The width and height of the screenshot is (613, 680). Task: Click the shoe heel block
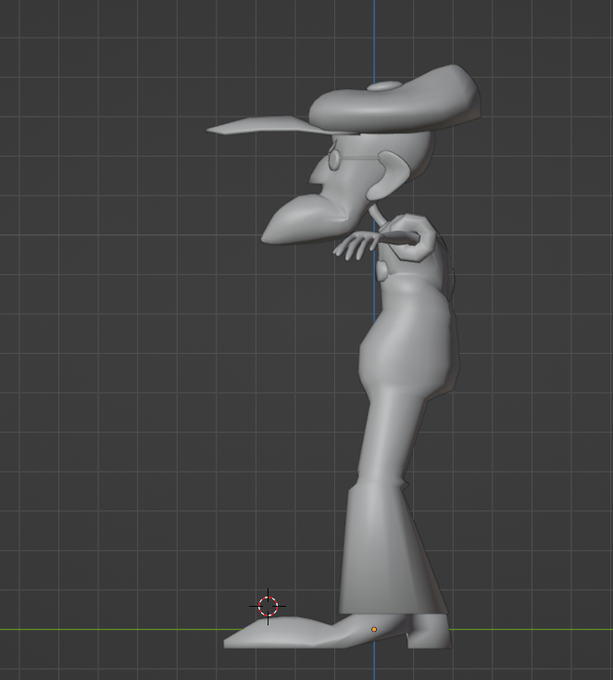pos(429,631)
